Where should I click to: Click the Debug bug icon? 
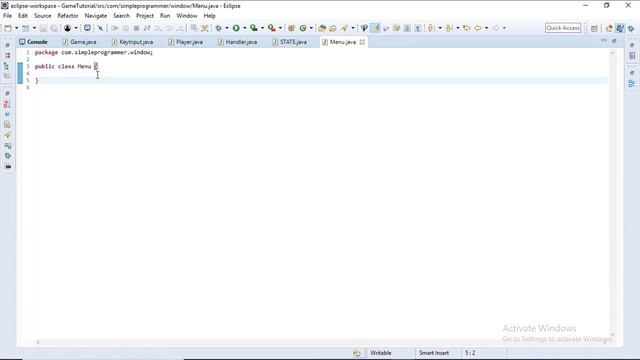point(218,28)
